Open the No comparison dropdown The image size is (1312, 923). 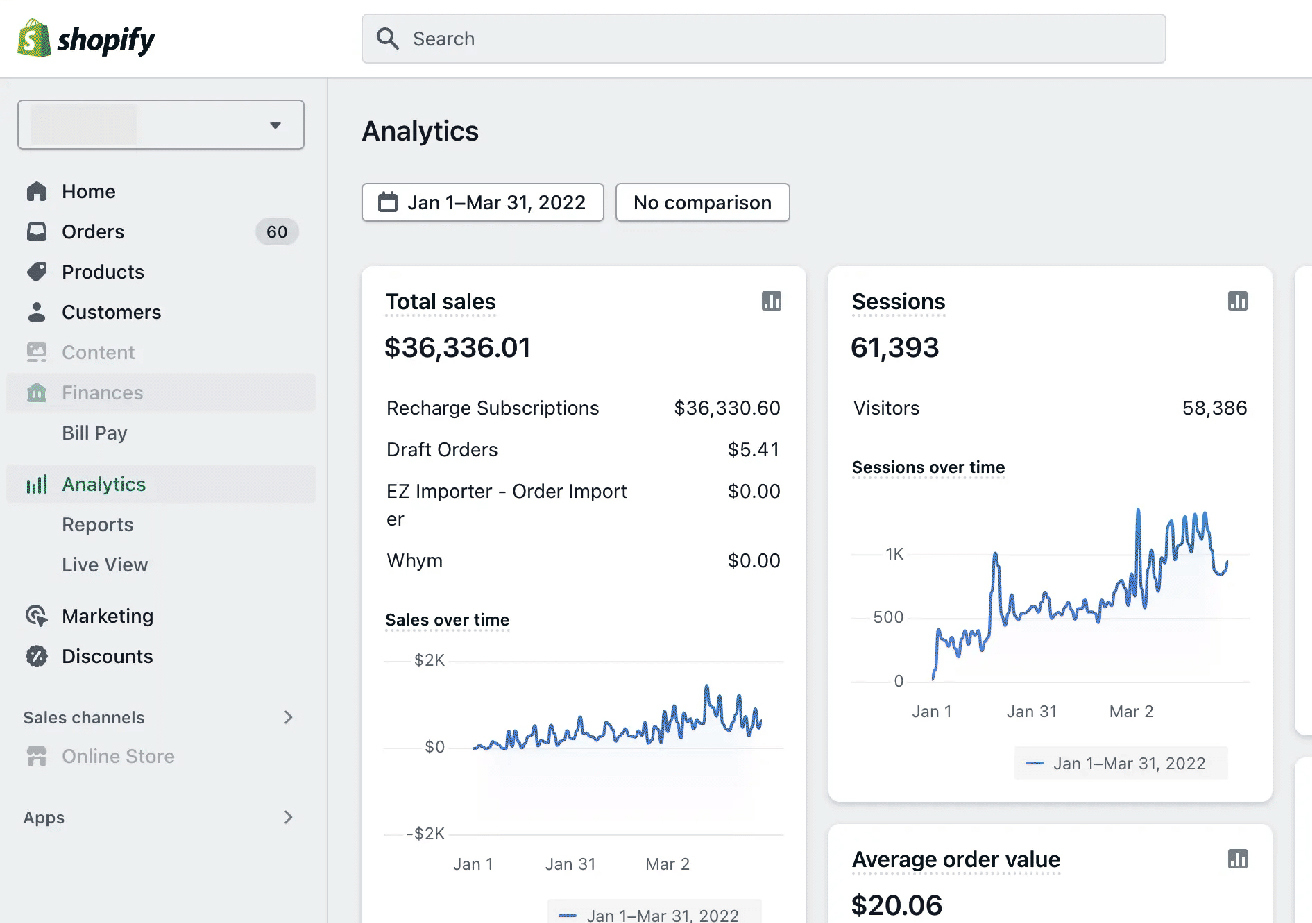click(703, 202)
